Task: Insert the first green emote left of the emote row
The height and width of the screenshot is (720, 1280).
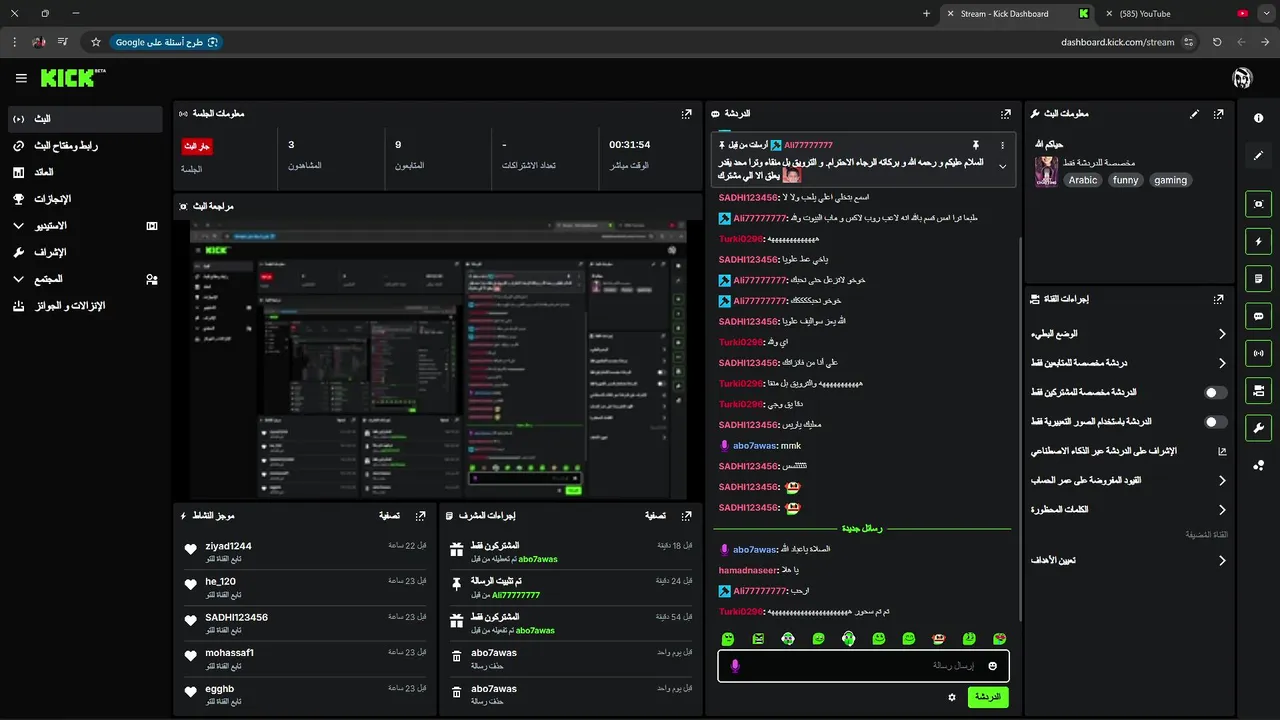Action: (728, 638)
